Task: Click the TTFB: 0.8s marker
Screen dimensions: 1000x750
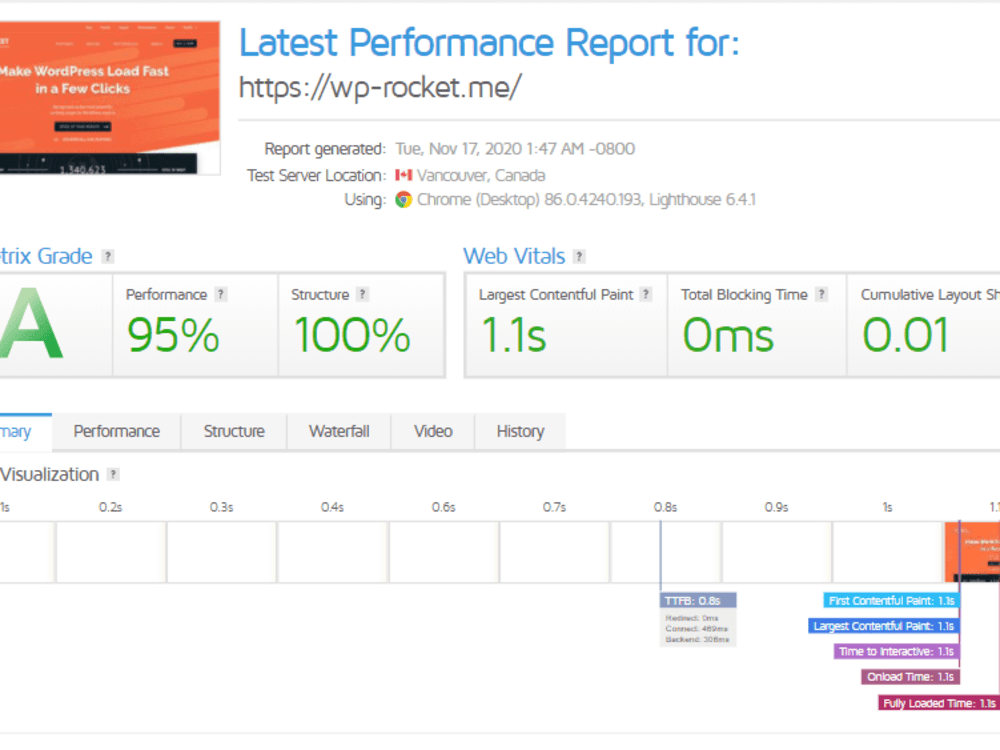Action: tap(698, 600)
